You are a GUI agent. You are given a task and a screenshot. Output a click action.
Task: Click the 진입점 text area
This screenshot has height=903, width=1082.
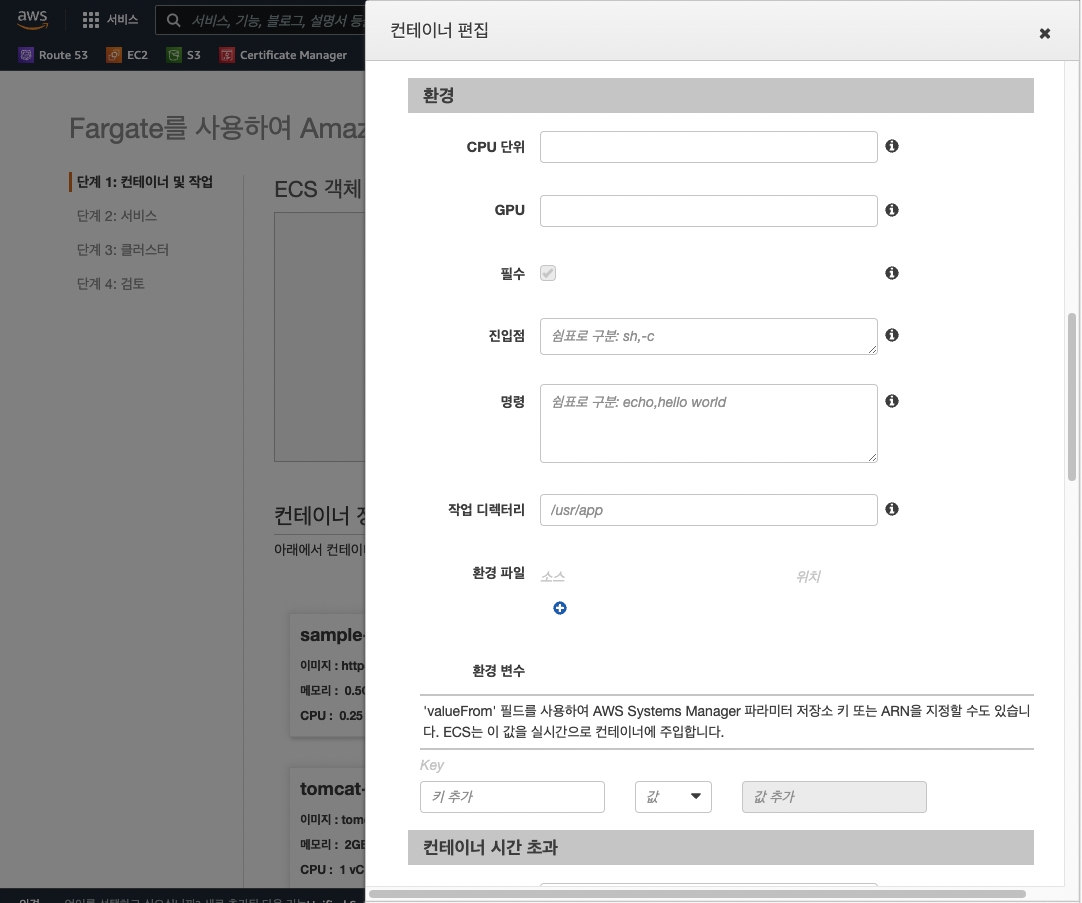pyautogui.click(x=709, y=337)
